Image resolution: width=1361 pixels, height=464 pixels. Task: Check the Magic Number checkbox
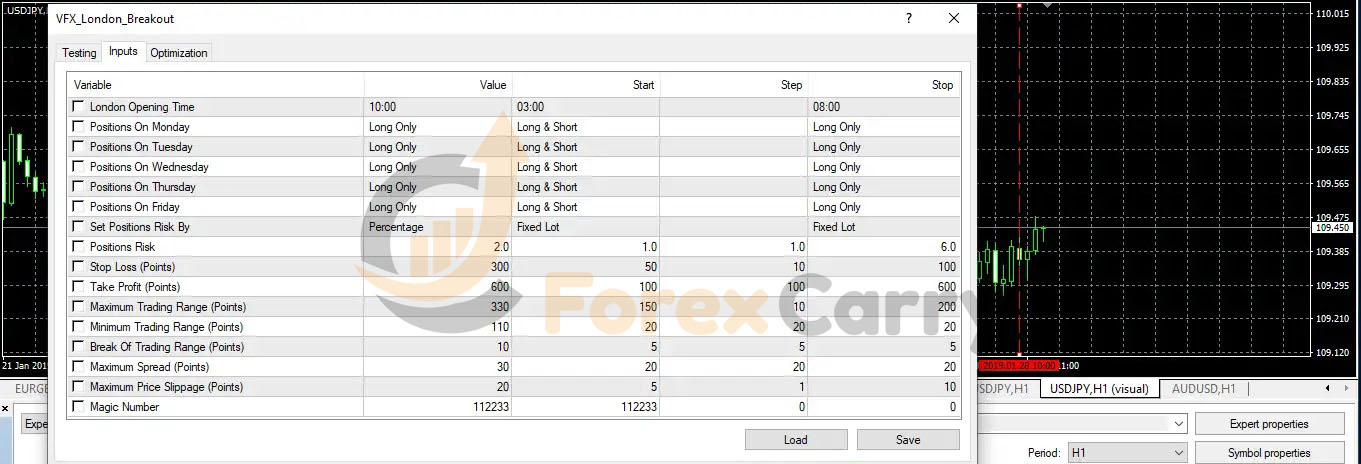[x=79, y=407]
